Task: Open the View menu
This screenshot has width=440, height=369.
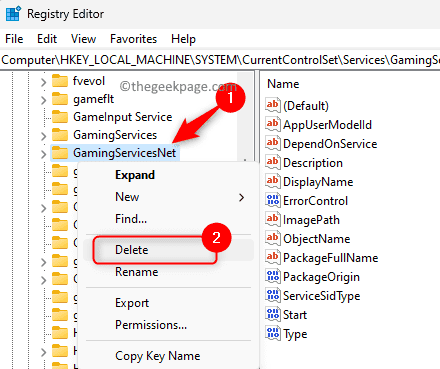Action: (x=83, y=39)
